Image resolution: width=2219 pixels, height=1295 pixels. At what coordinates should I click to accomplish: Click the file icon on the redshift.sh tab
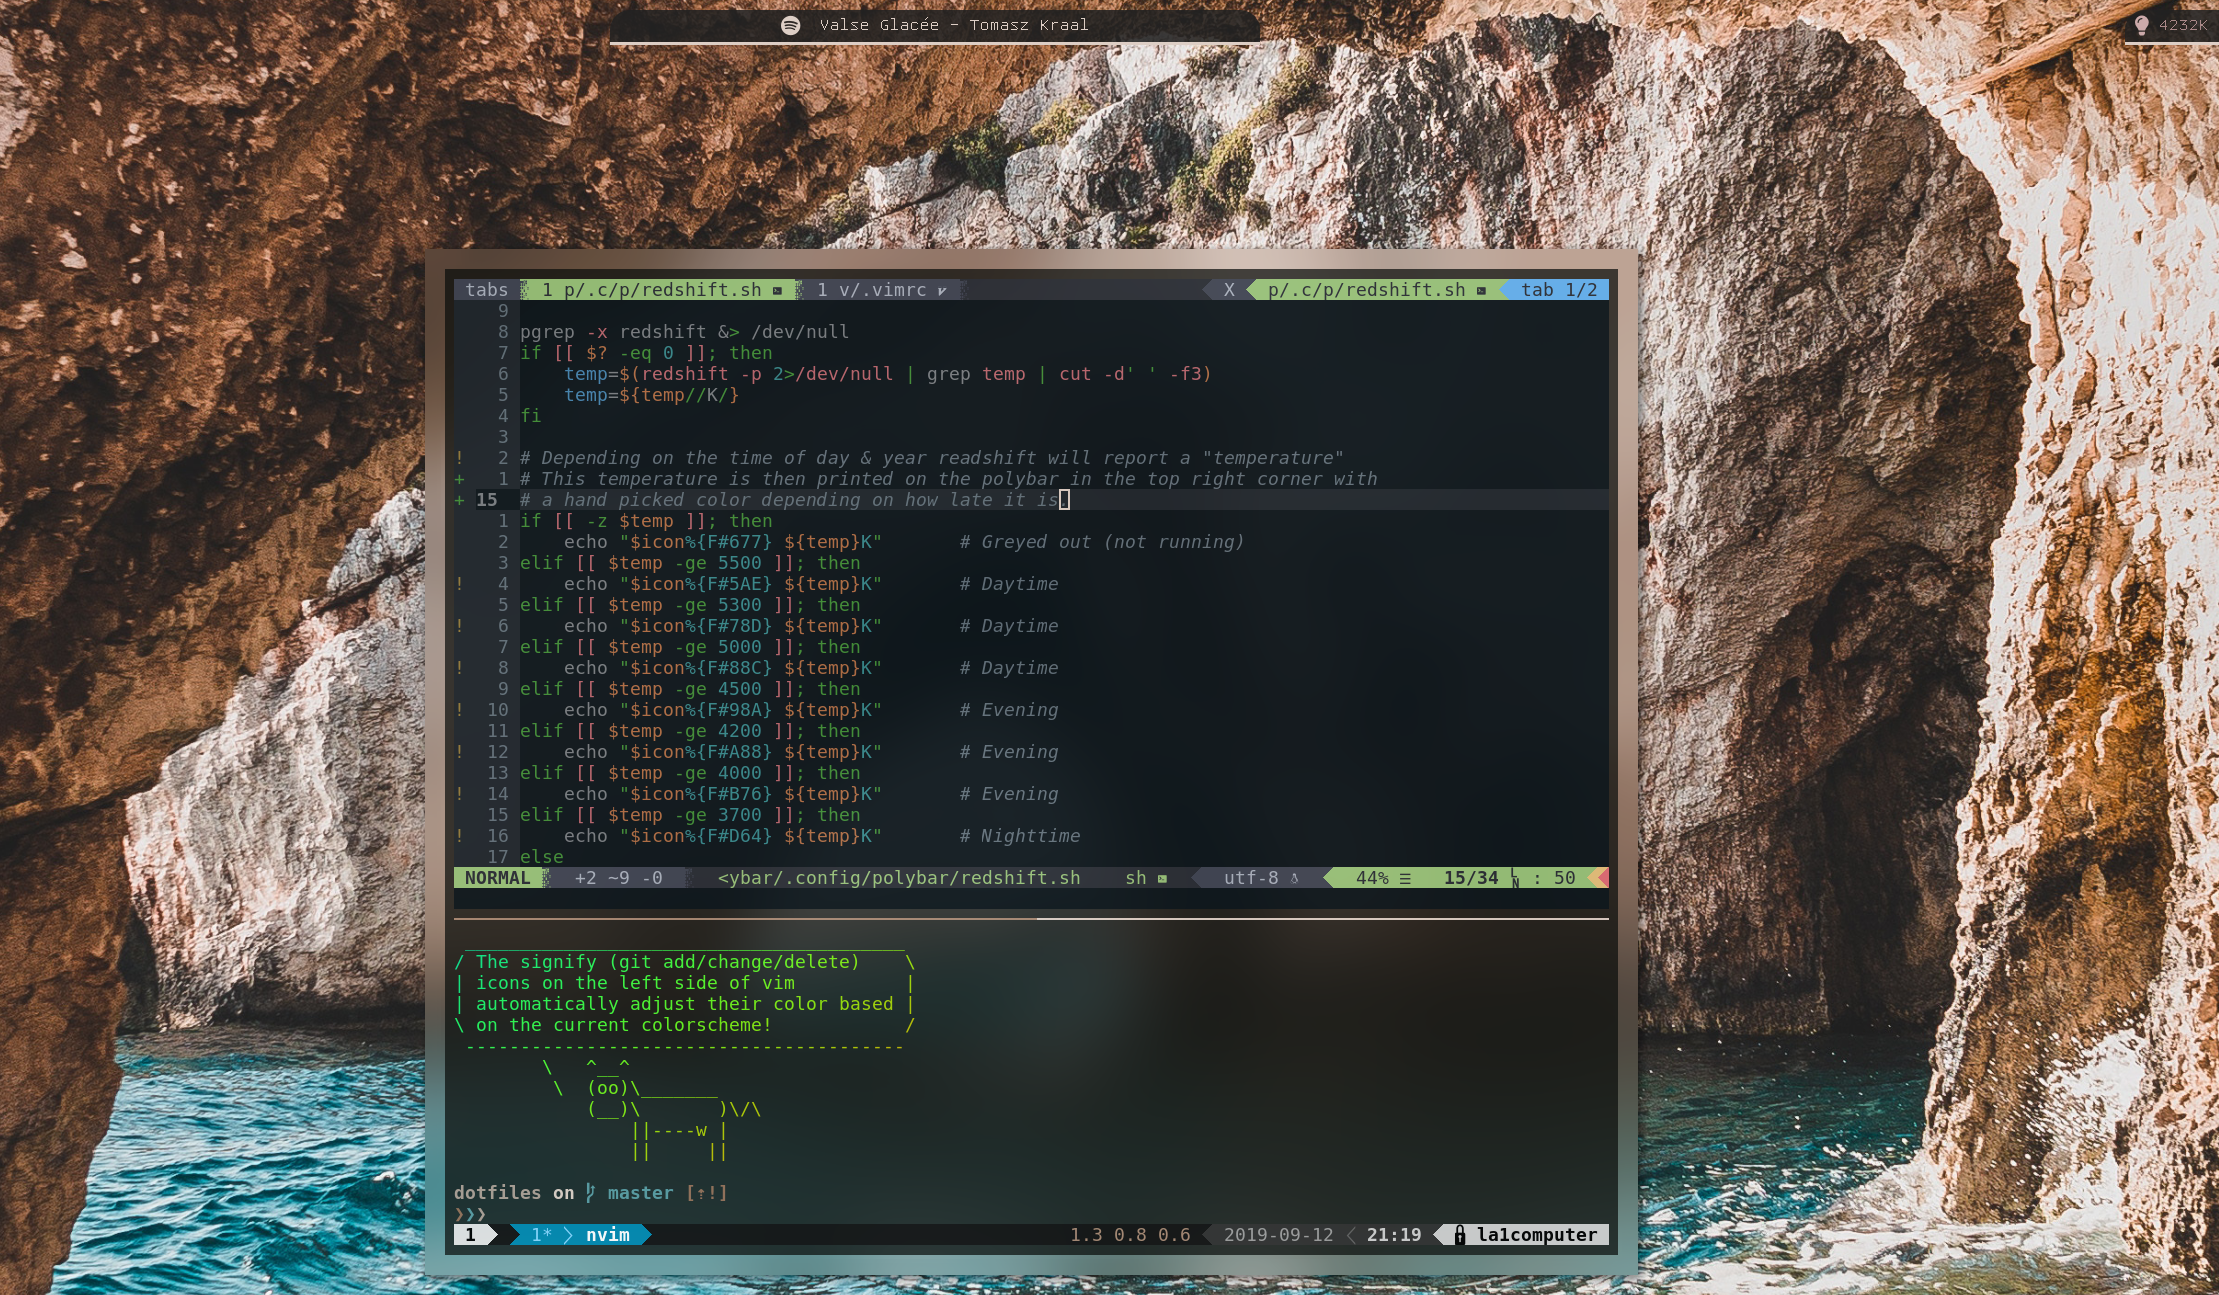click(777, 290)
